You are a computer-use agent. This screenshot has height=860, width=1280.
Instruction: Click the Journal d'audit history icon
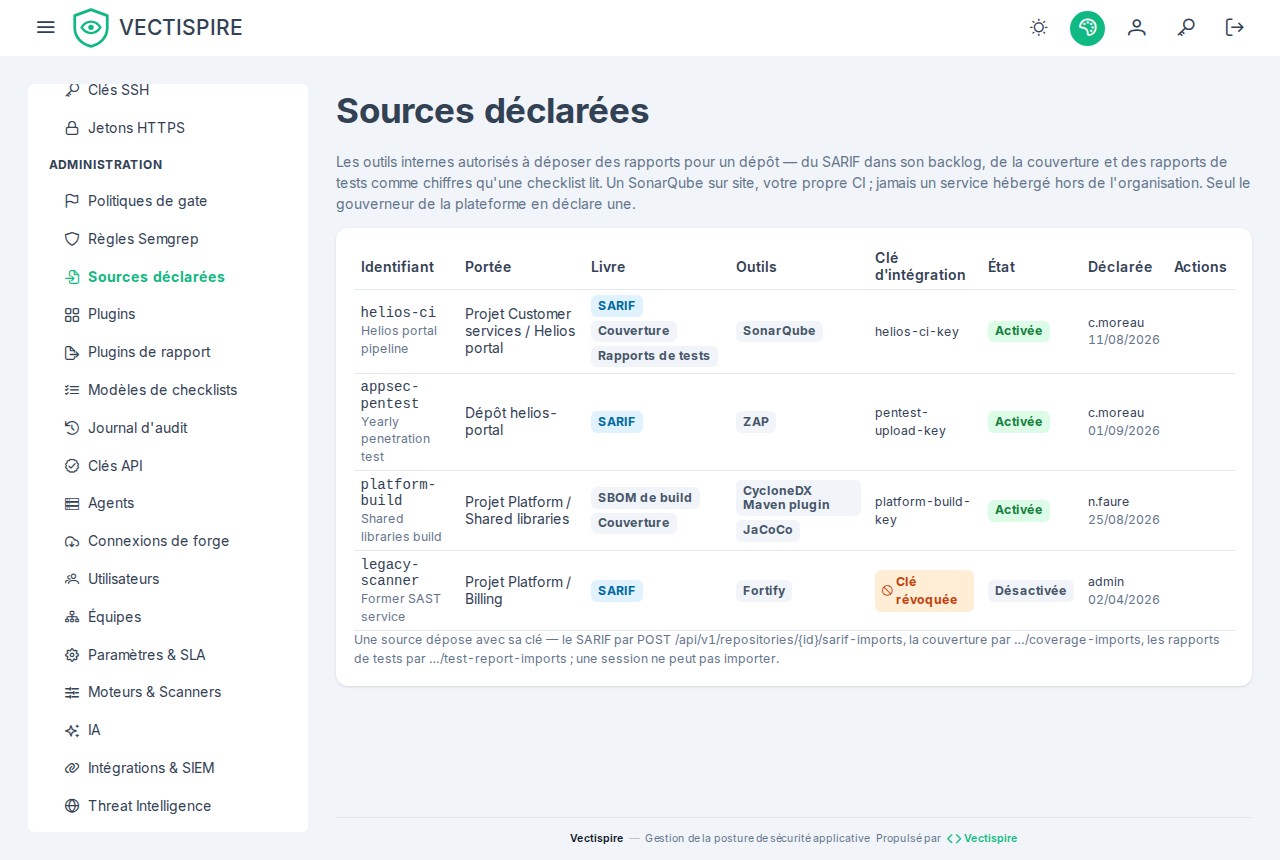[x=72, y=428]
